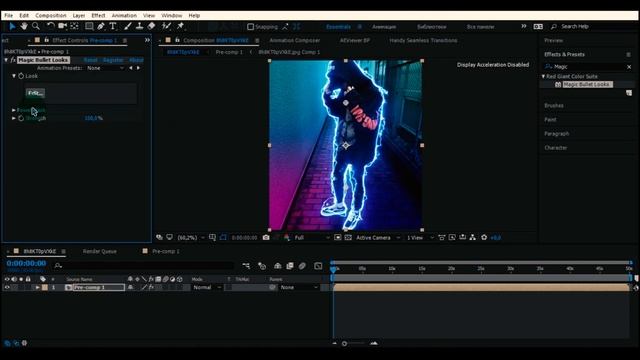The image size is (640, 360).
Task: Open the Paragraph panel
Action: tap(556, 134)
